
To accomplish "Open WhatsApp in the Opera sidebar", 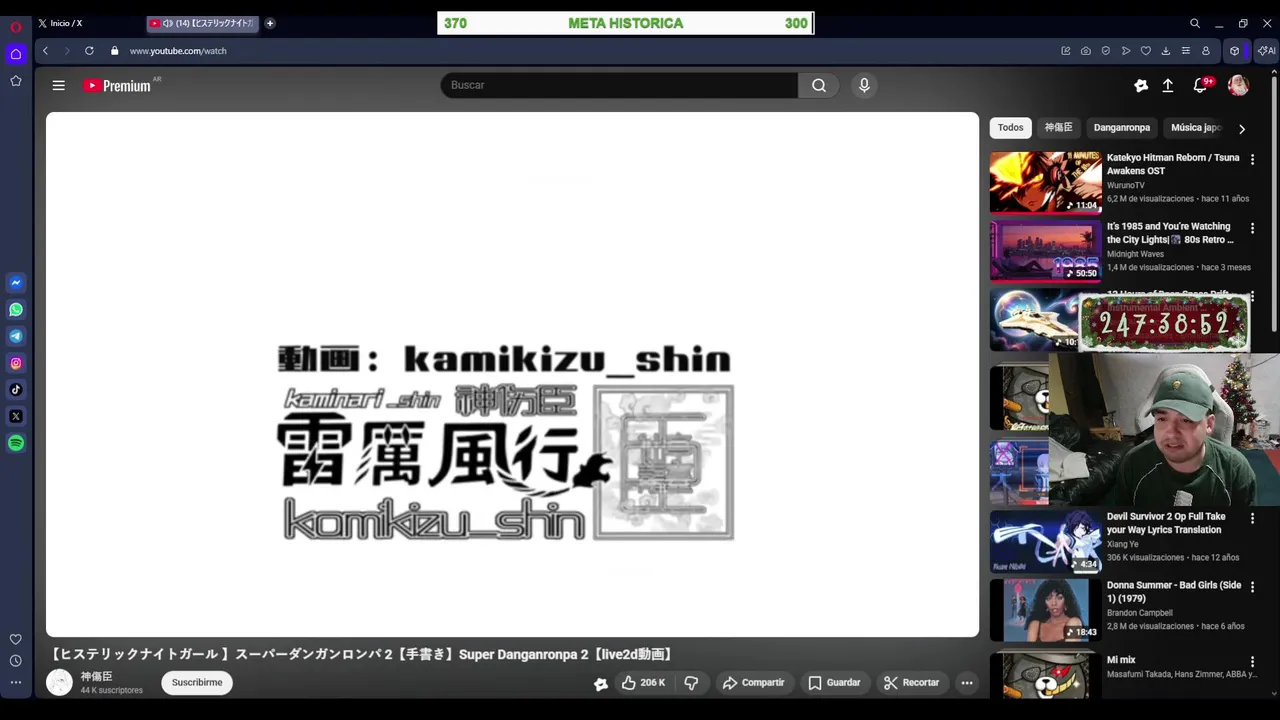I will (16, 310).
